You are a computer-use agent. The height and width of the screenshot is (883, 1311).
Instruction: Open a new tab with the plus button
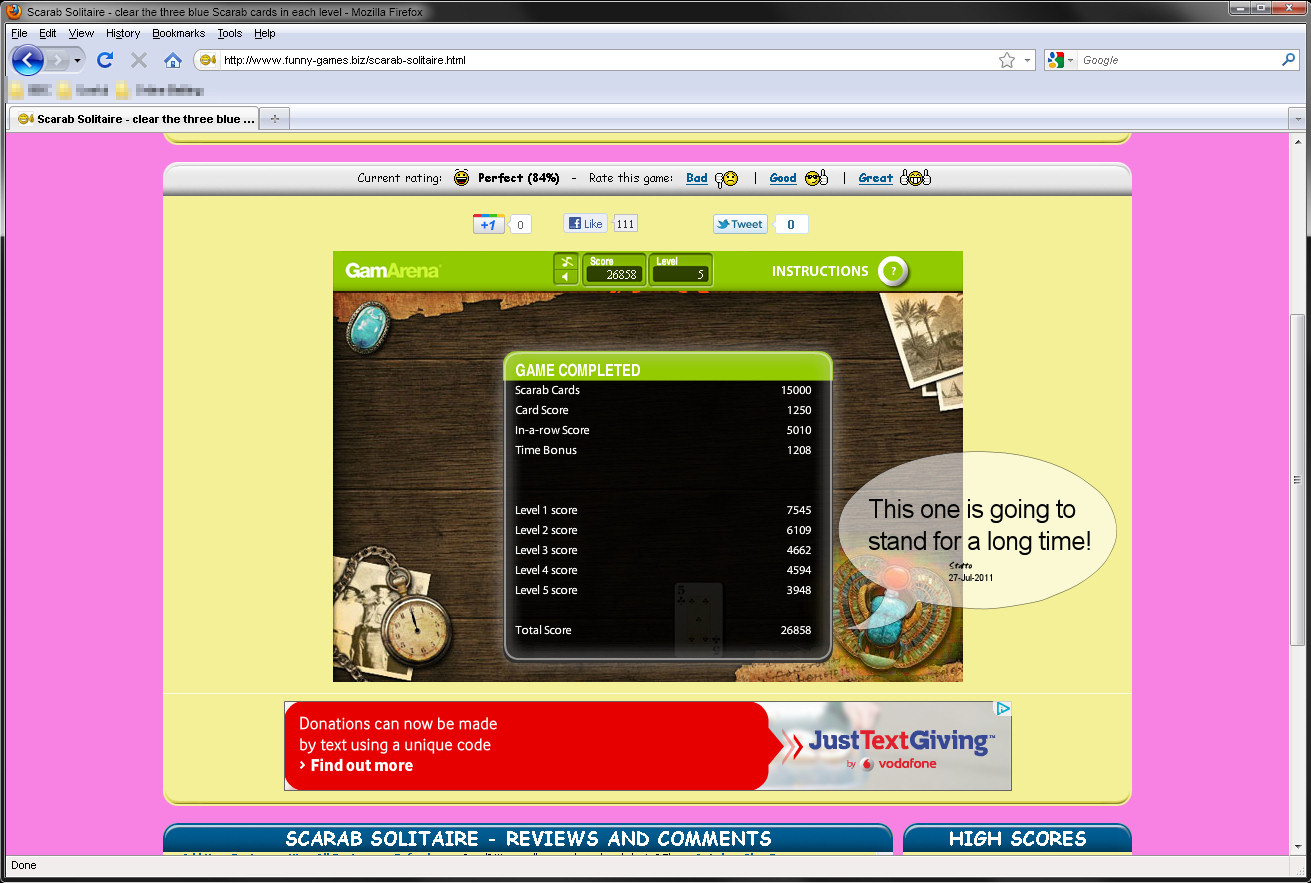pyautogui.click(x=274, y=118)
